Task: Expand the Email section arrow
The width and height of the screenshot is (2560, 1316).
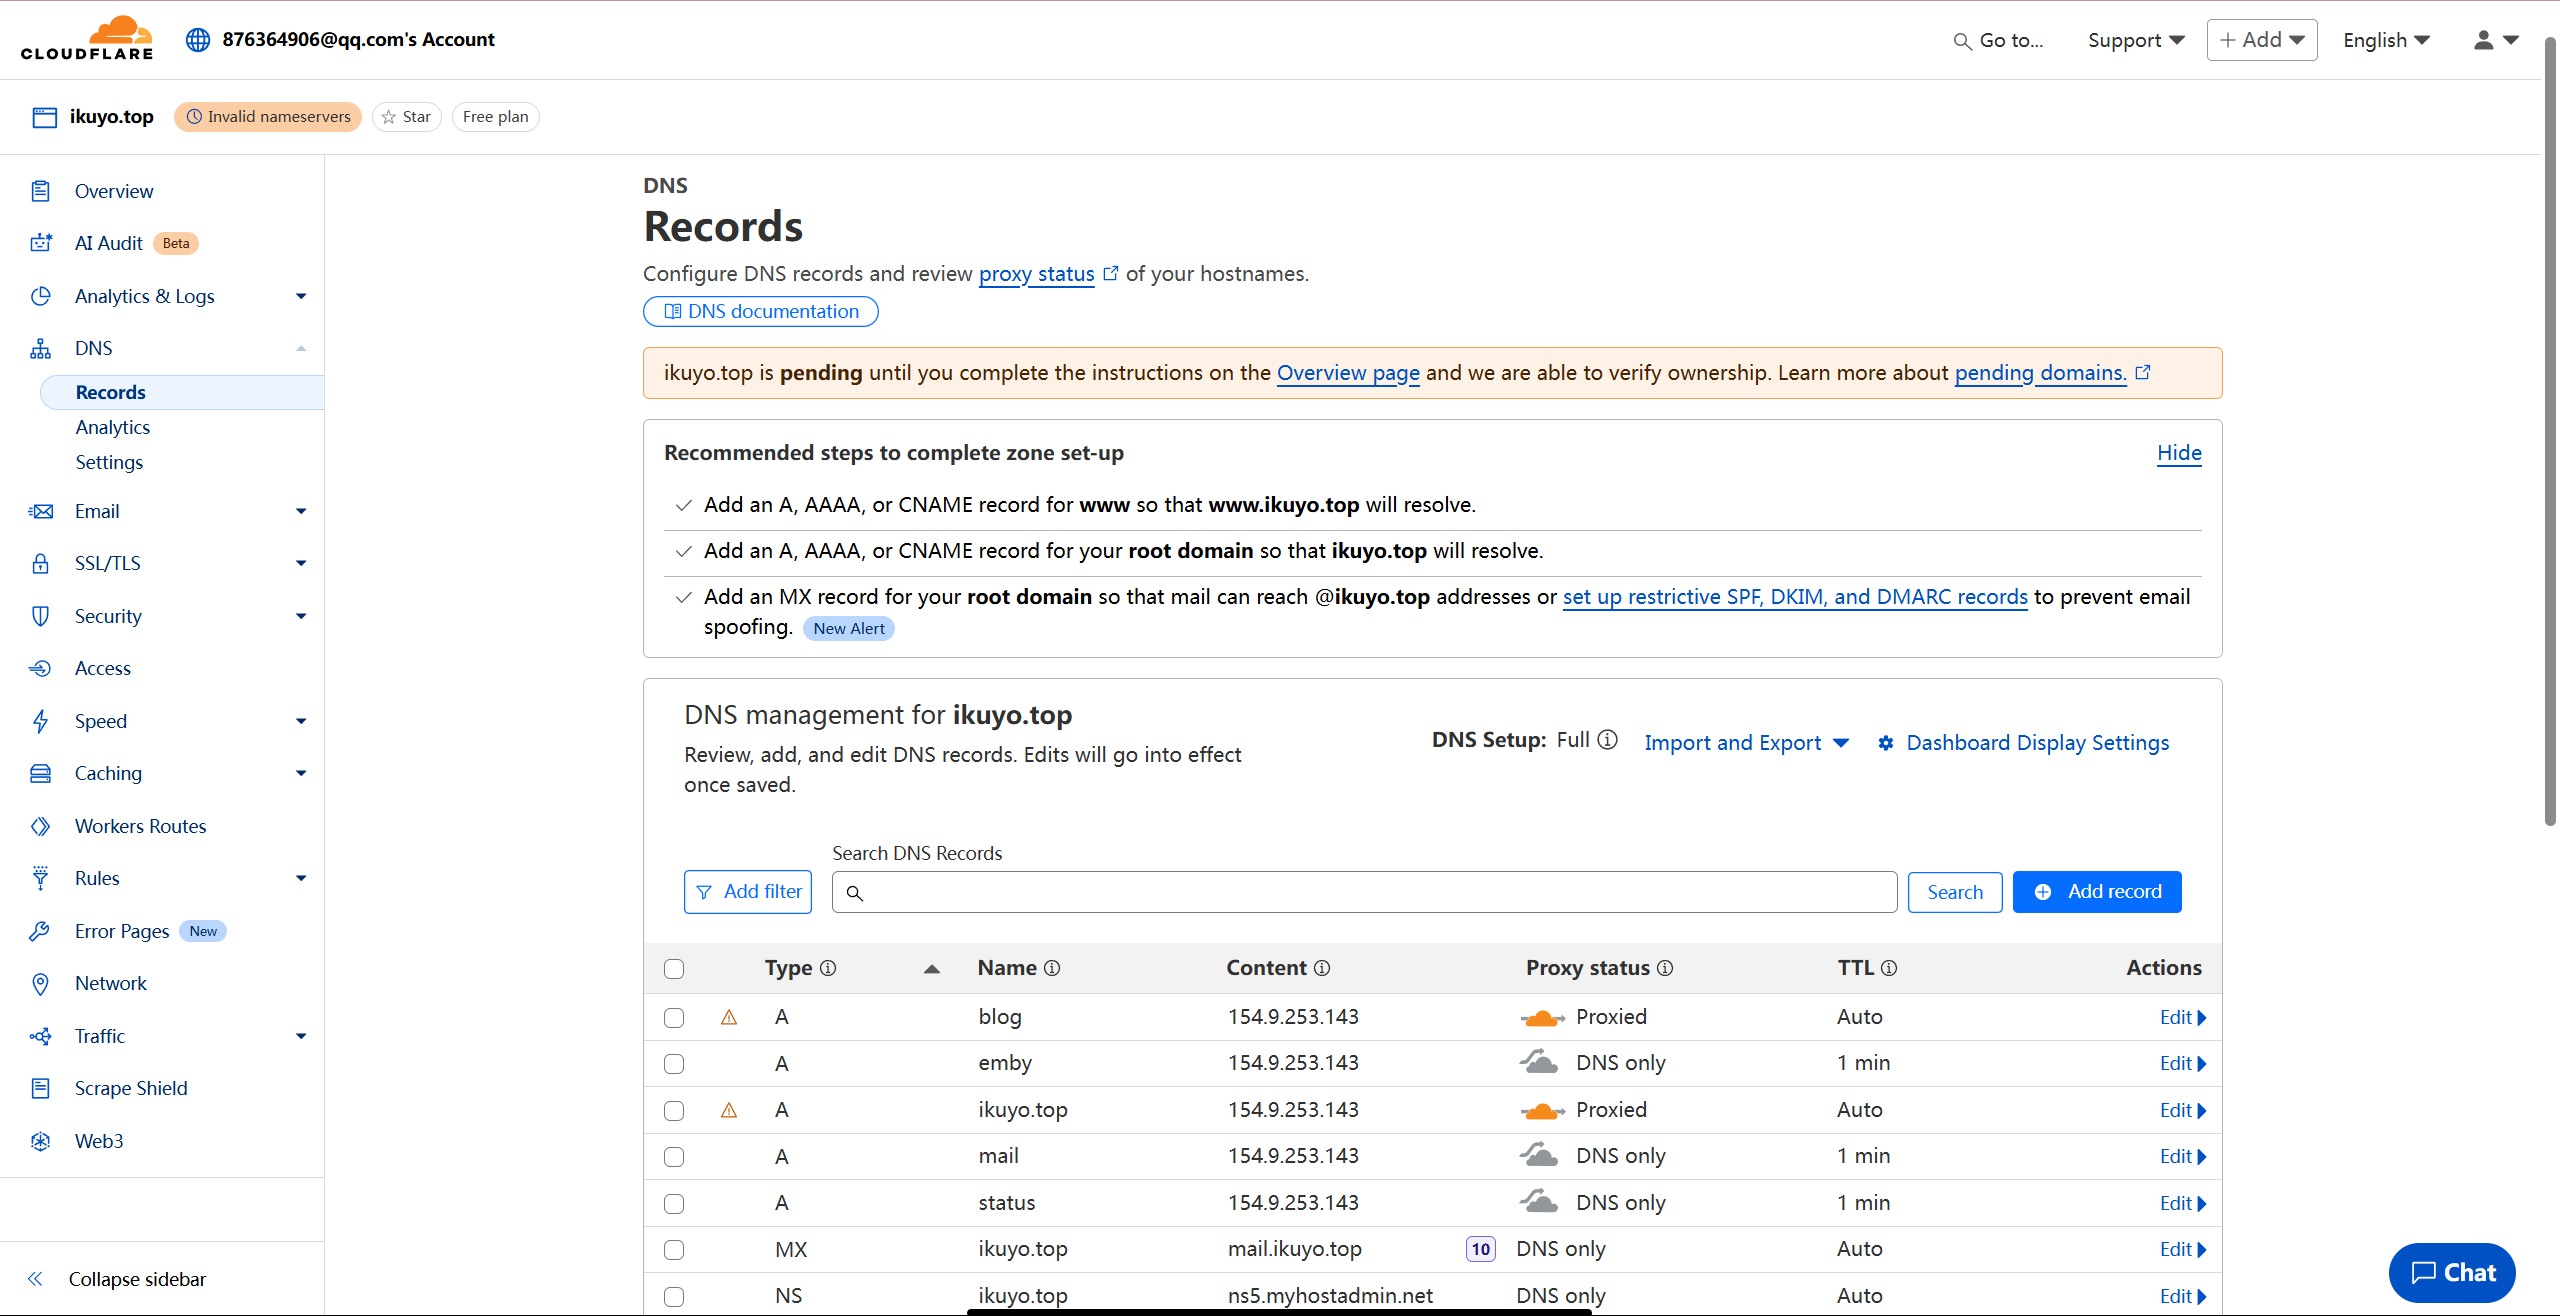Action: 301,511
